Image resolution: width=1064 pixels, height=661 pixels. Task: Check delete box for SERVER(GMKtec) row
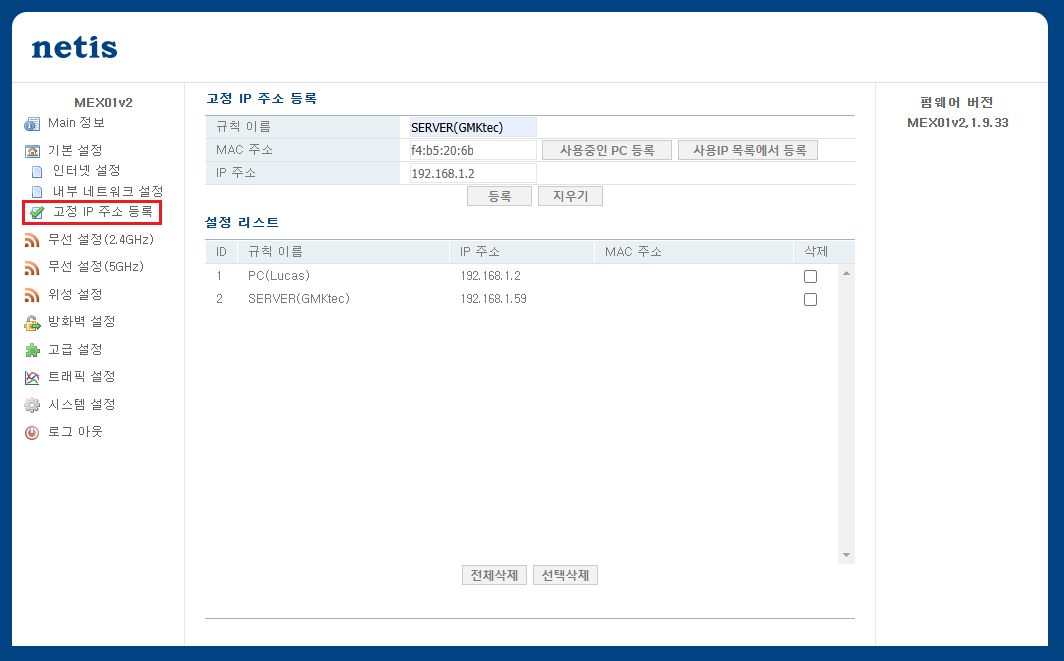pos(810,299)
